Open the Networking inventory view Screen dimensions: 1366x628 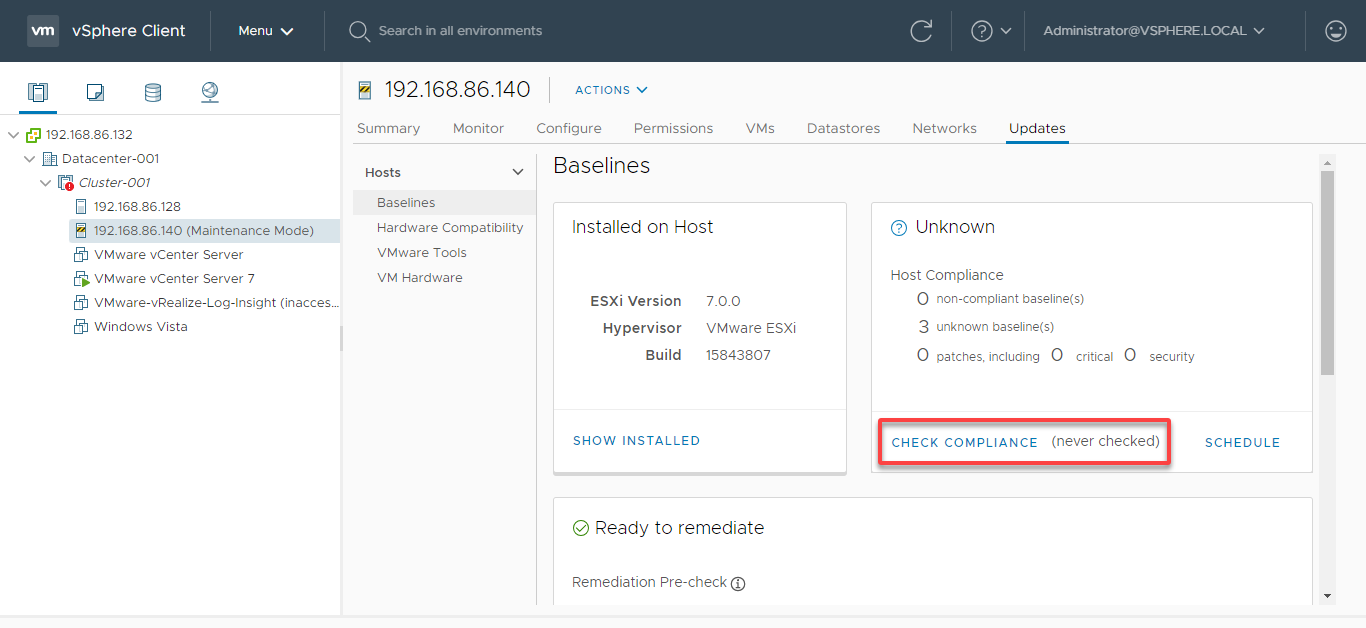210,93
